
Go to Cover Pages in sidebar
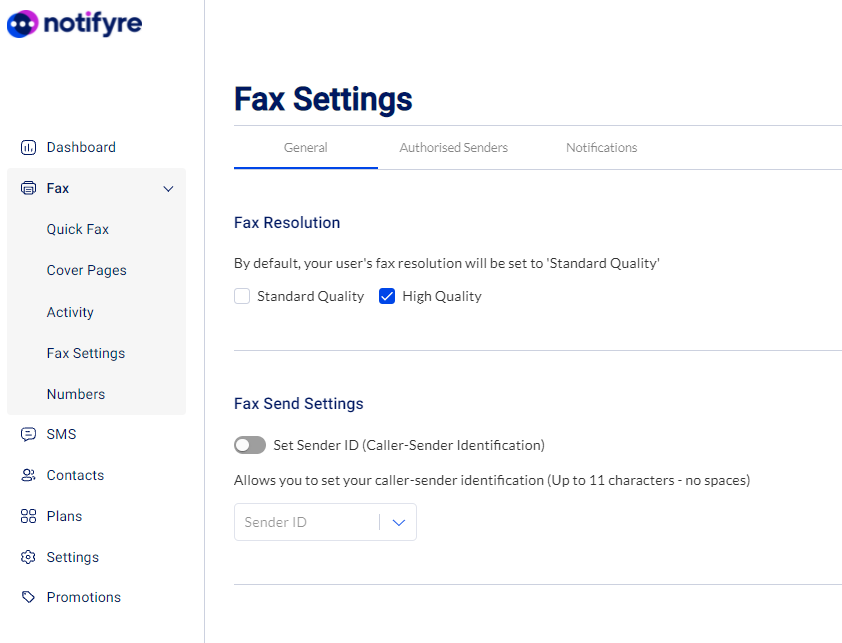coord(86,270)
